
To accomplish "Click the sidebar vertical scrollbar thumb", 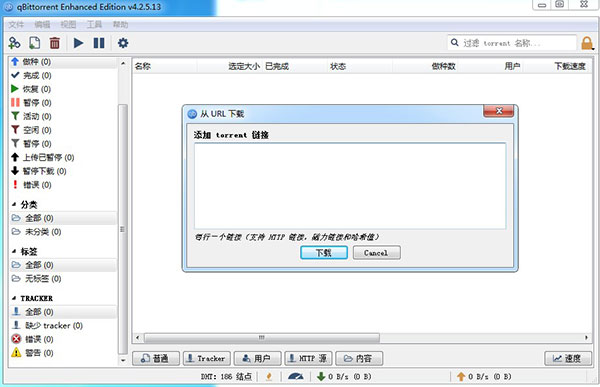I will tap(123, 229).
